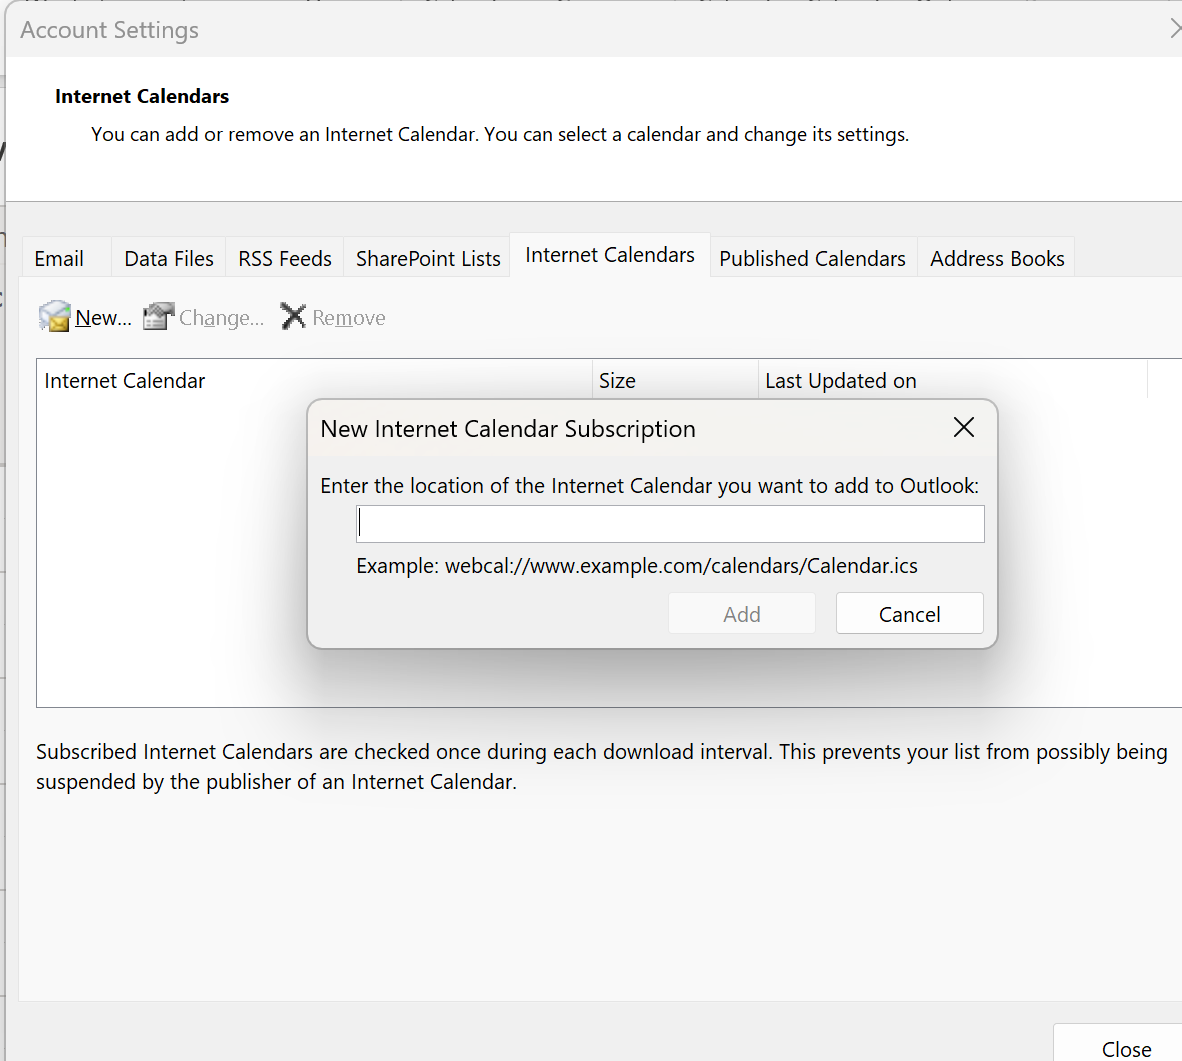
Task: Click the New... text button
Action: [x=103, y=317]
